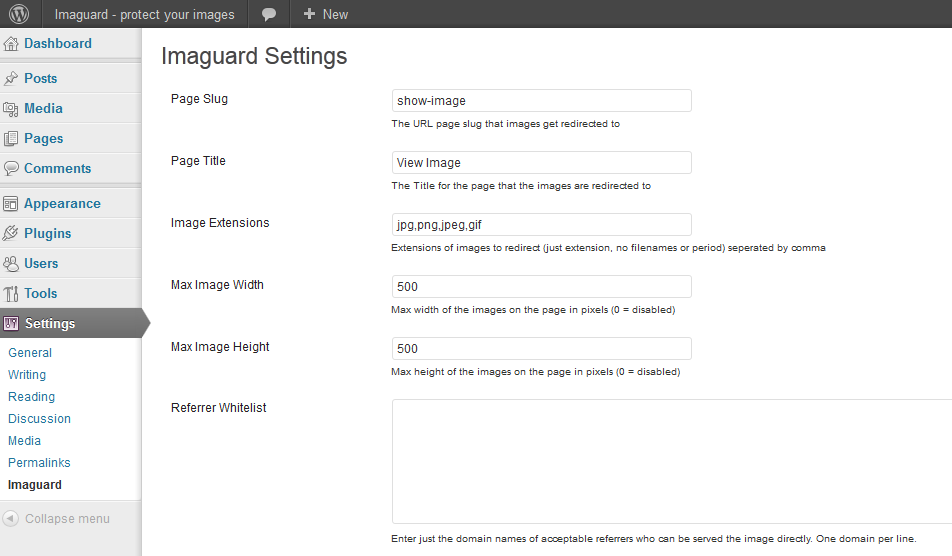This screenshot has height=556, width=952.
Task: Open the Plugins menu
Action: pyautogui.click(x=47, y=233)
